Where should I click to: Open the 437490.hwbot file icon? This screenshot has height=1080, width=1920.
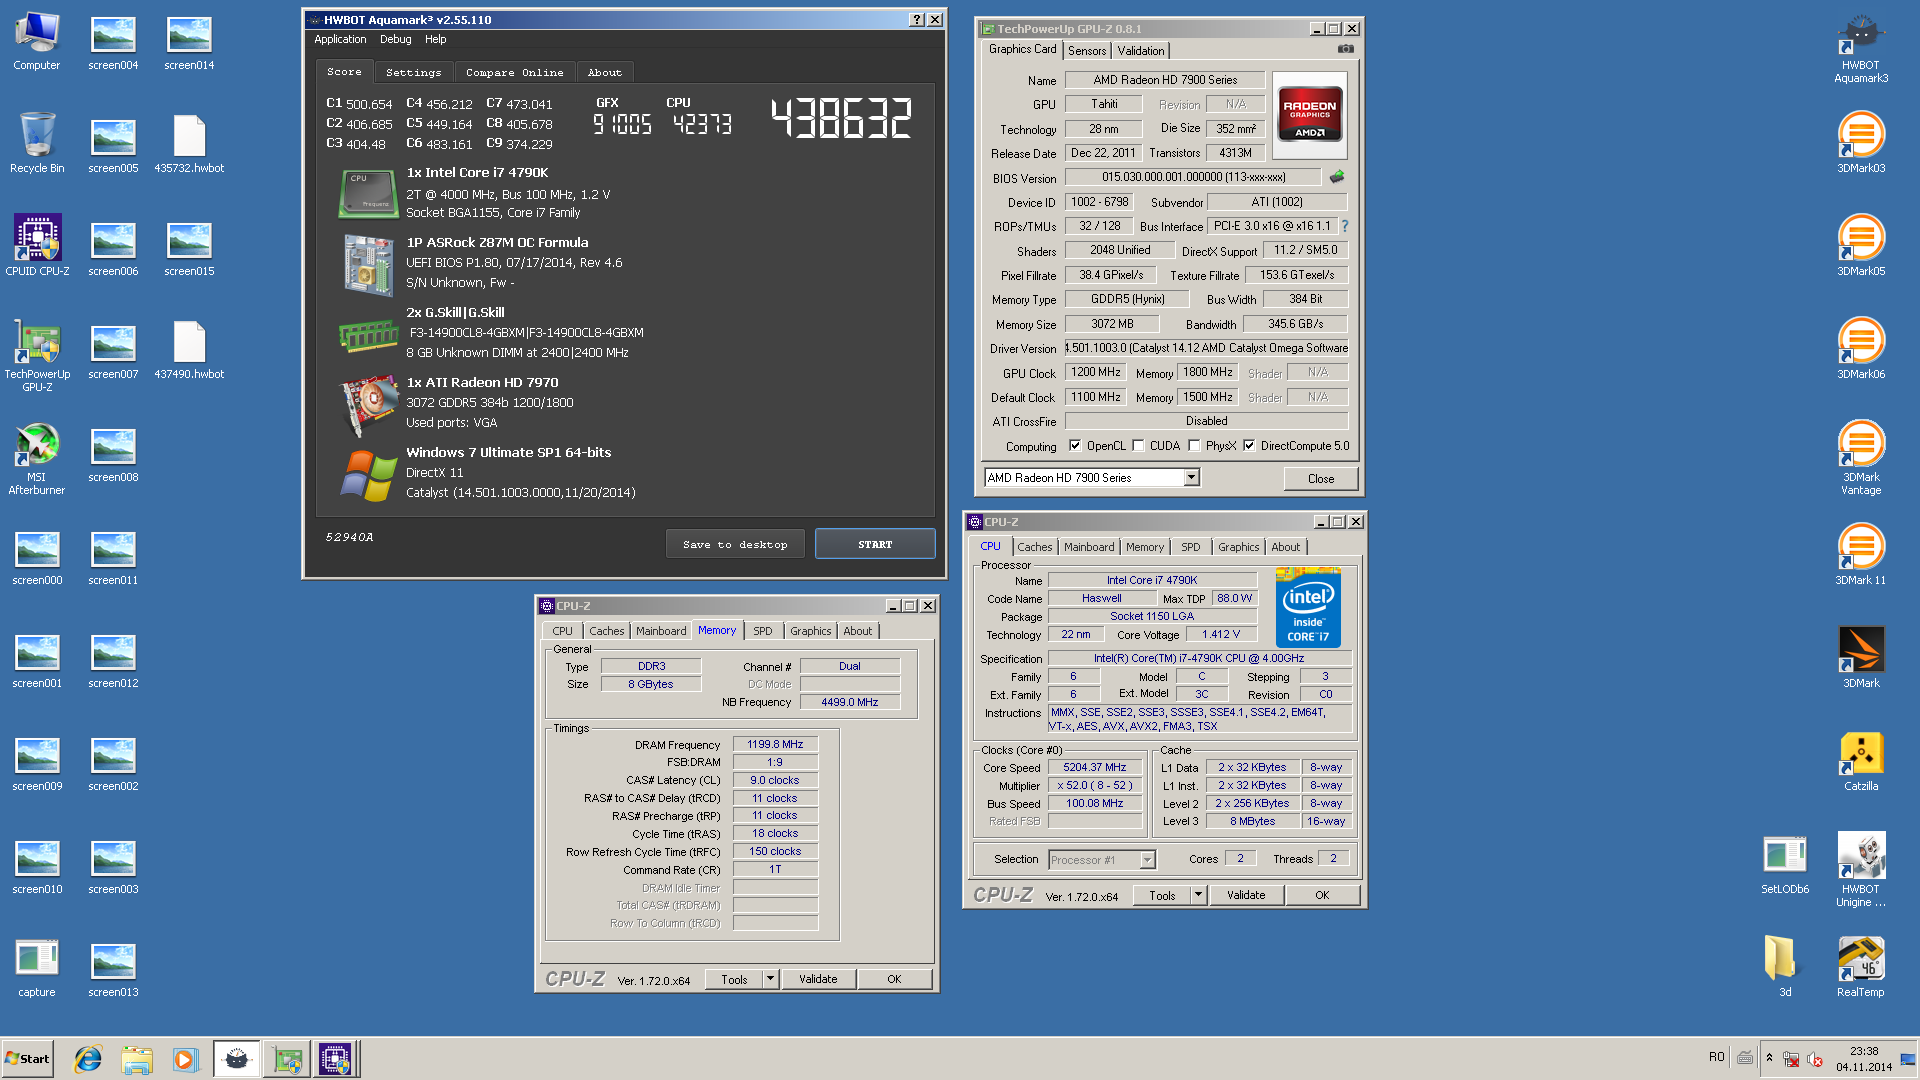(x=189, y=350)
